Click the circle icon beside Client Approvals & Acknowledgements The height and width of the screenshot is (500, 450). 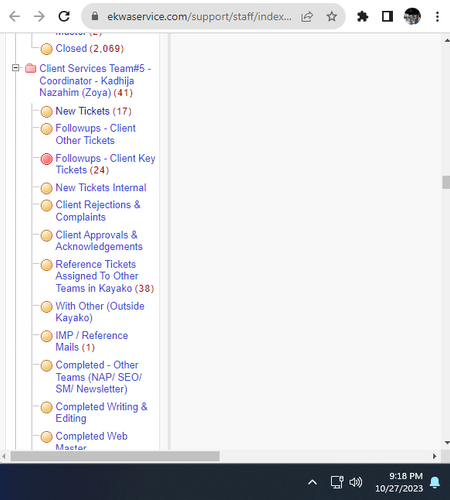coord(46,235)
